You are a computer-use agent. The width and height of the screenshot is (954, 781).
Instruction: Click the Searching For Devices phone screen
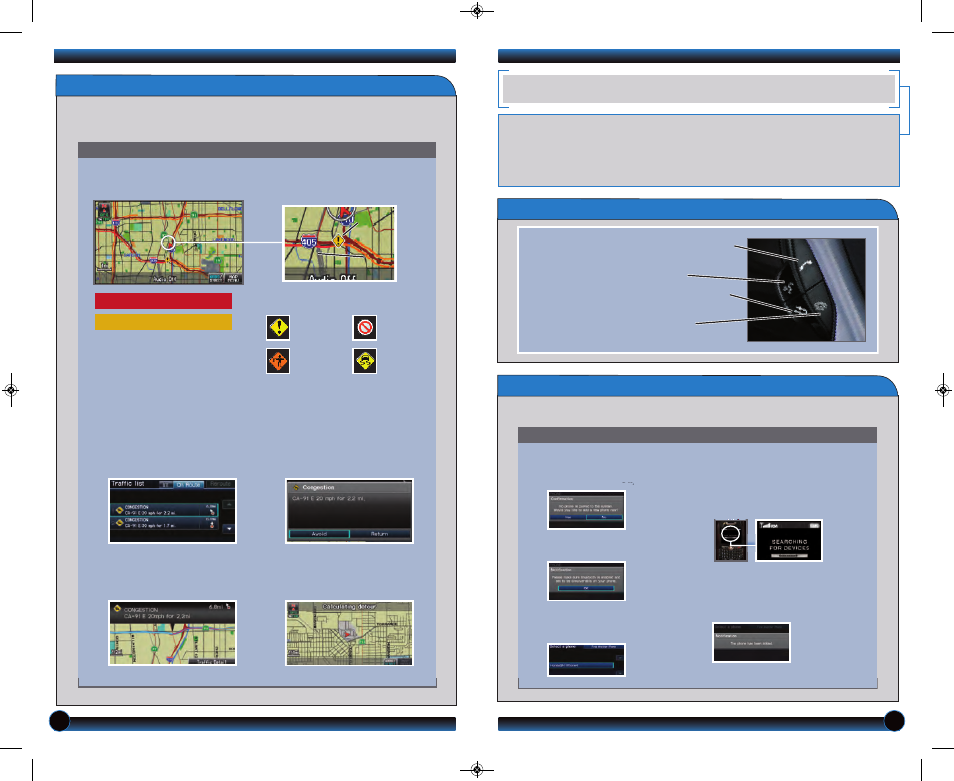click(789, 540)
